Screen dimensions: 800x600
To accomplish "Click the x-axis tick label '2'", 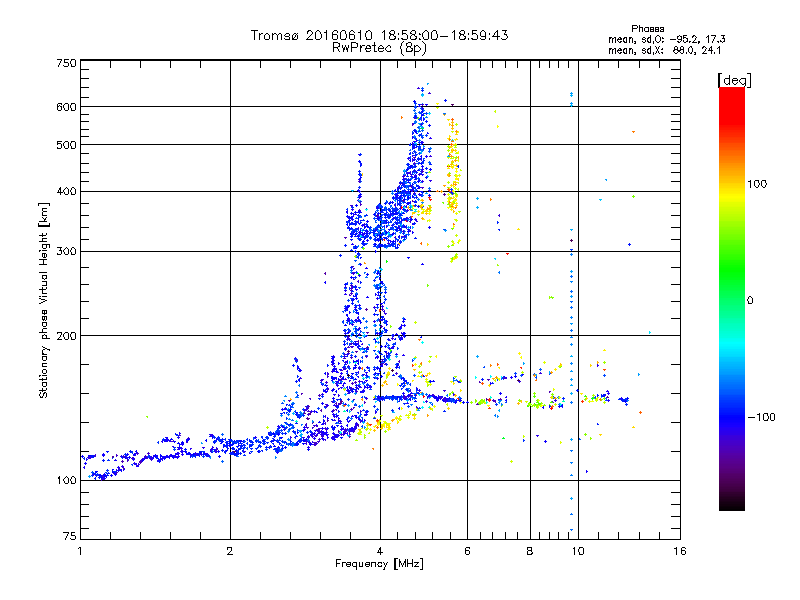I will tap(230, 551).
